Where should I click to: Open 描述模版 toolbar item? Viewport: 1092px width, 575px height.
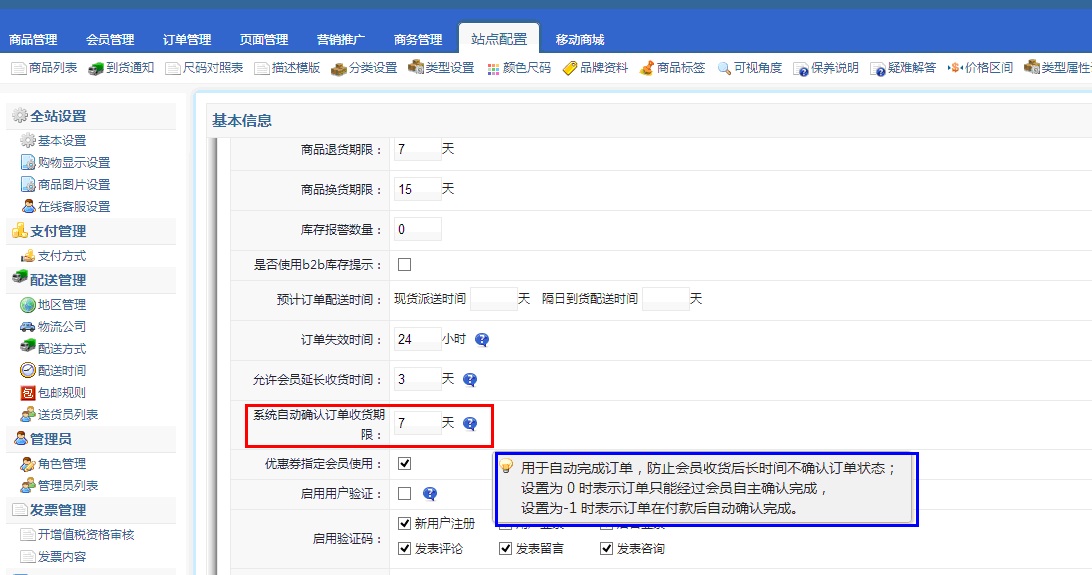[x=287, y=68]
